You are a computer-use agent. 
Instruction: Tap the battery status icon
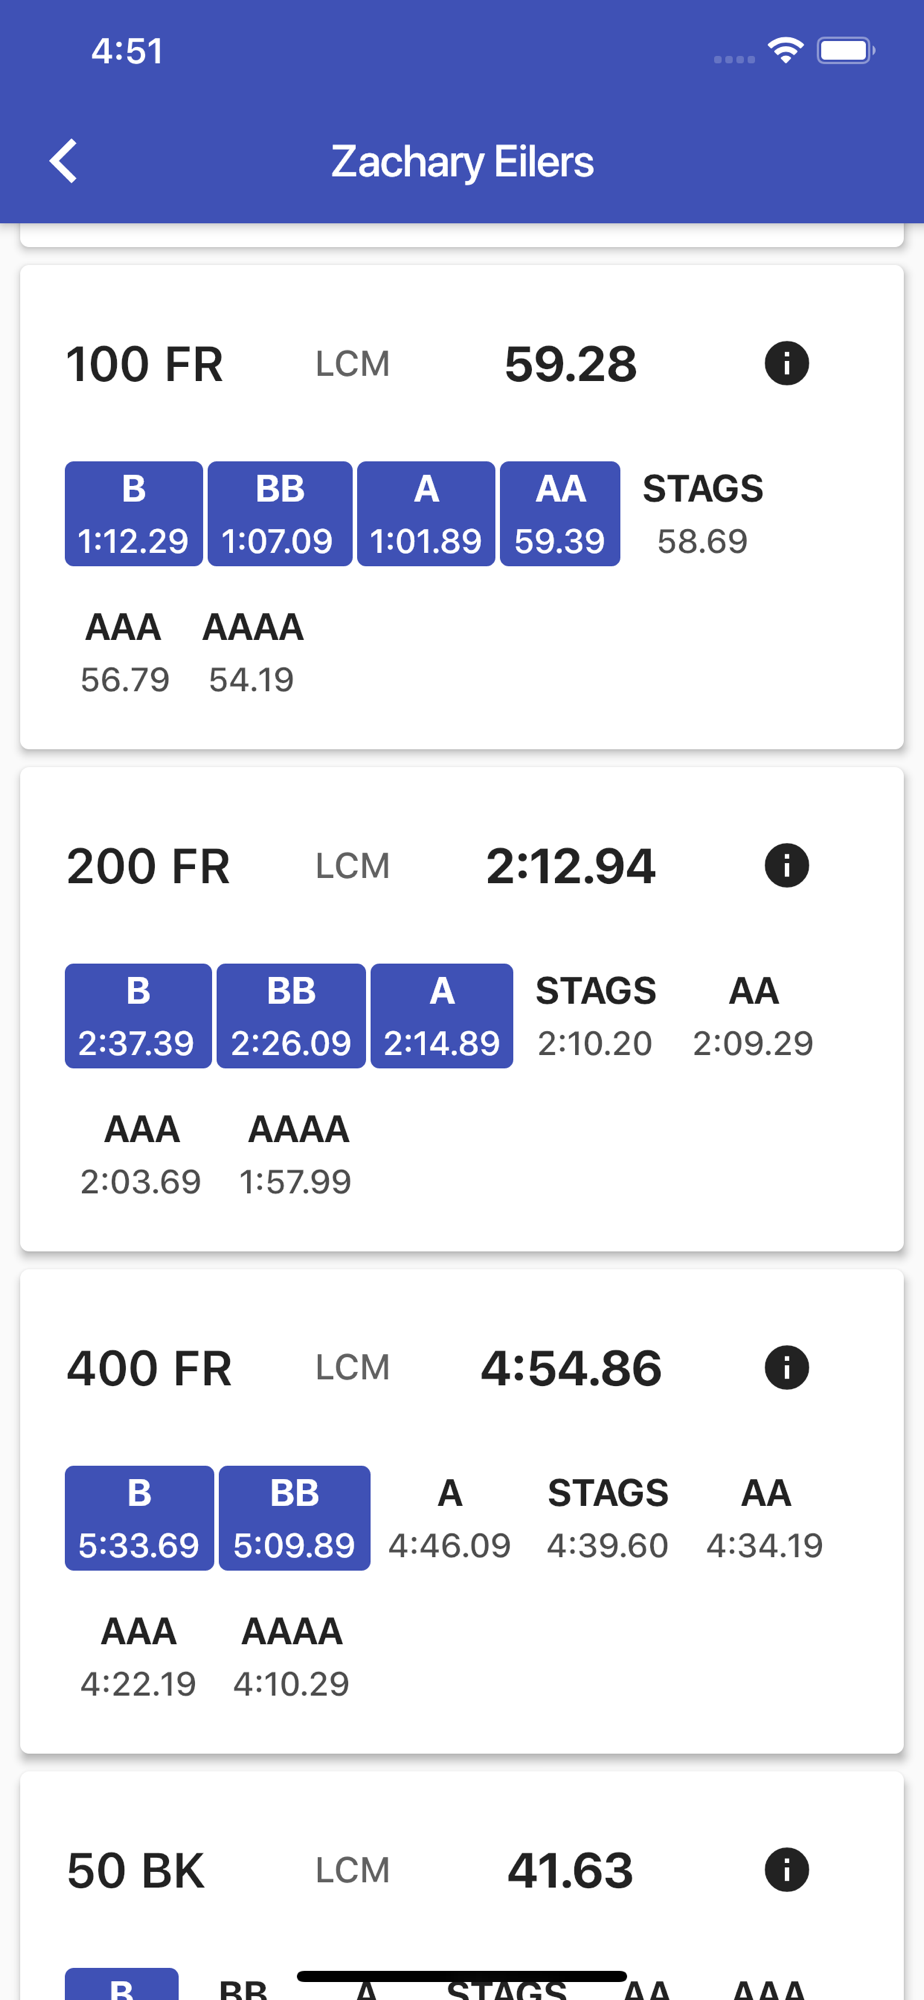tap(846, 50)
